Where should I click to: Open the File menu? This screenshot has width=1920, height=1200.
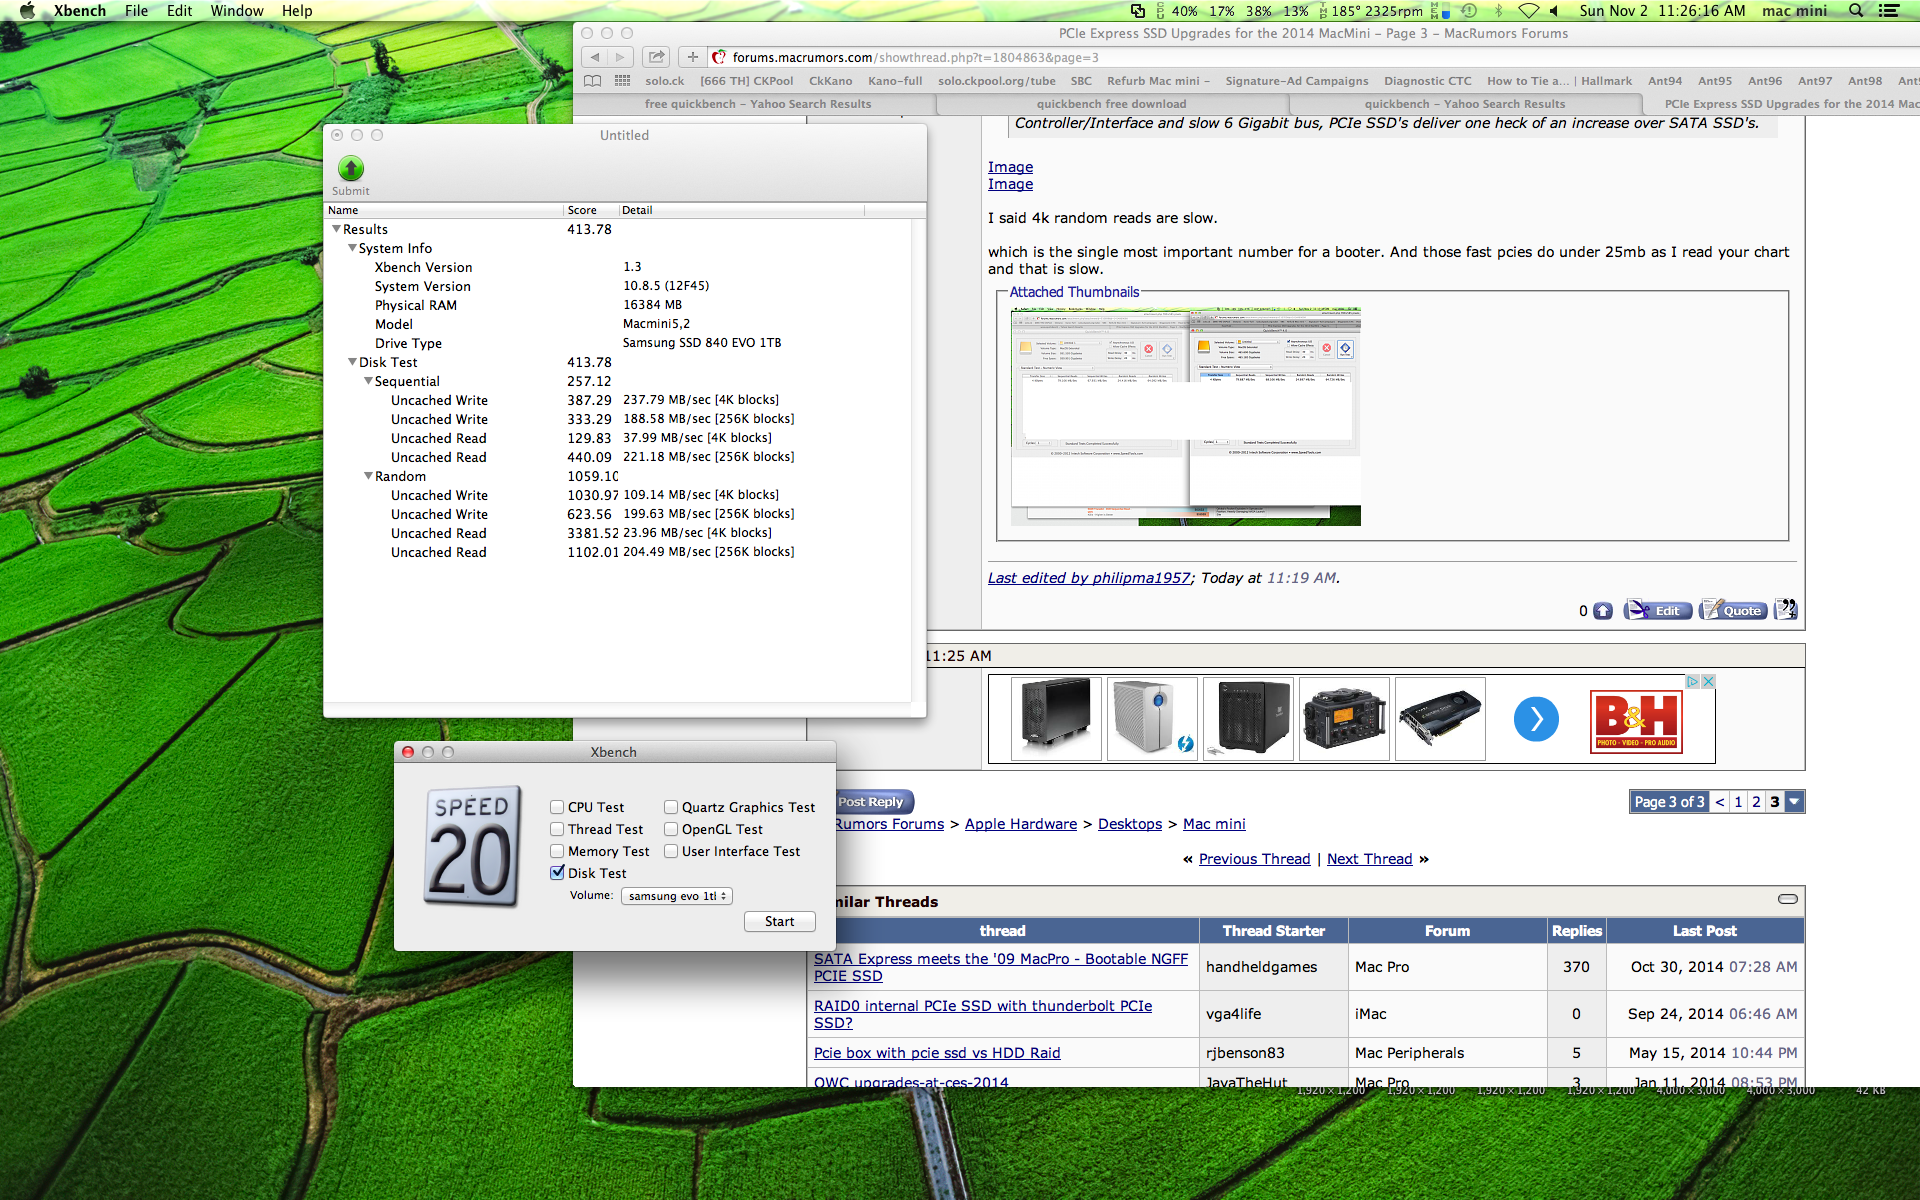(137, 11)
